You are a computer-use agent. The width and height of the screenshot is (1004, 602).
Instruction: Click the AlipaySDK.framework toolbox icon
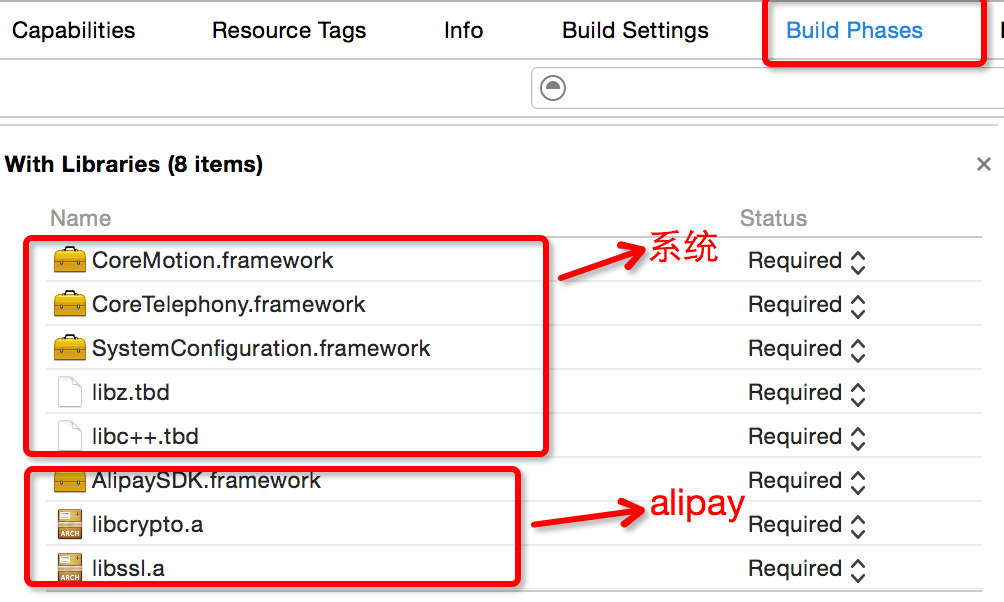[69, 481]
